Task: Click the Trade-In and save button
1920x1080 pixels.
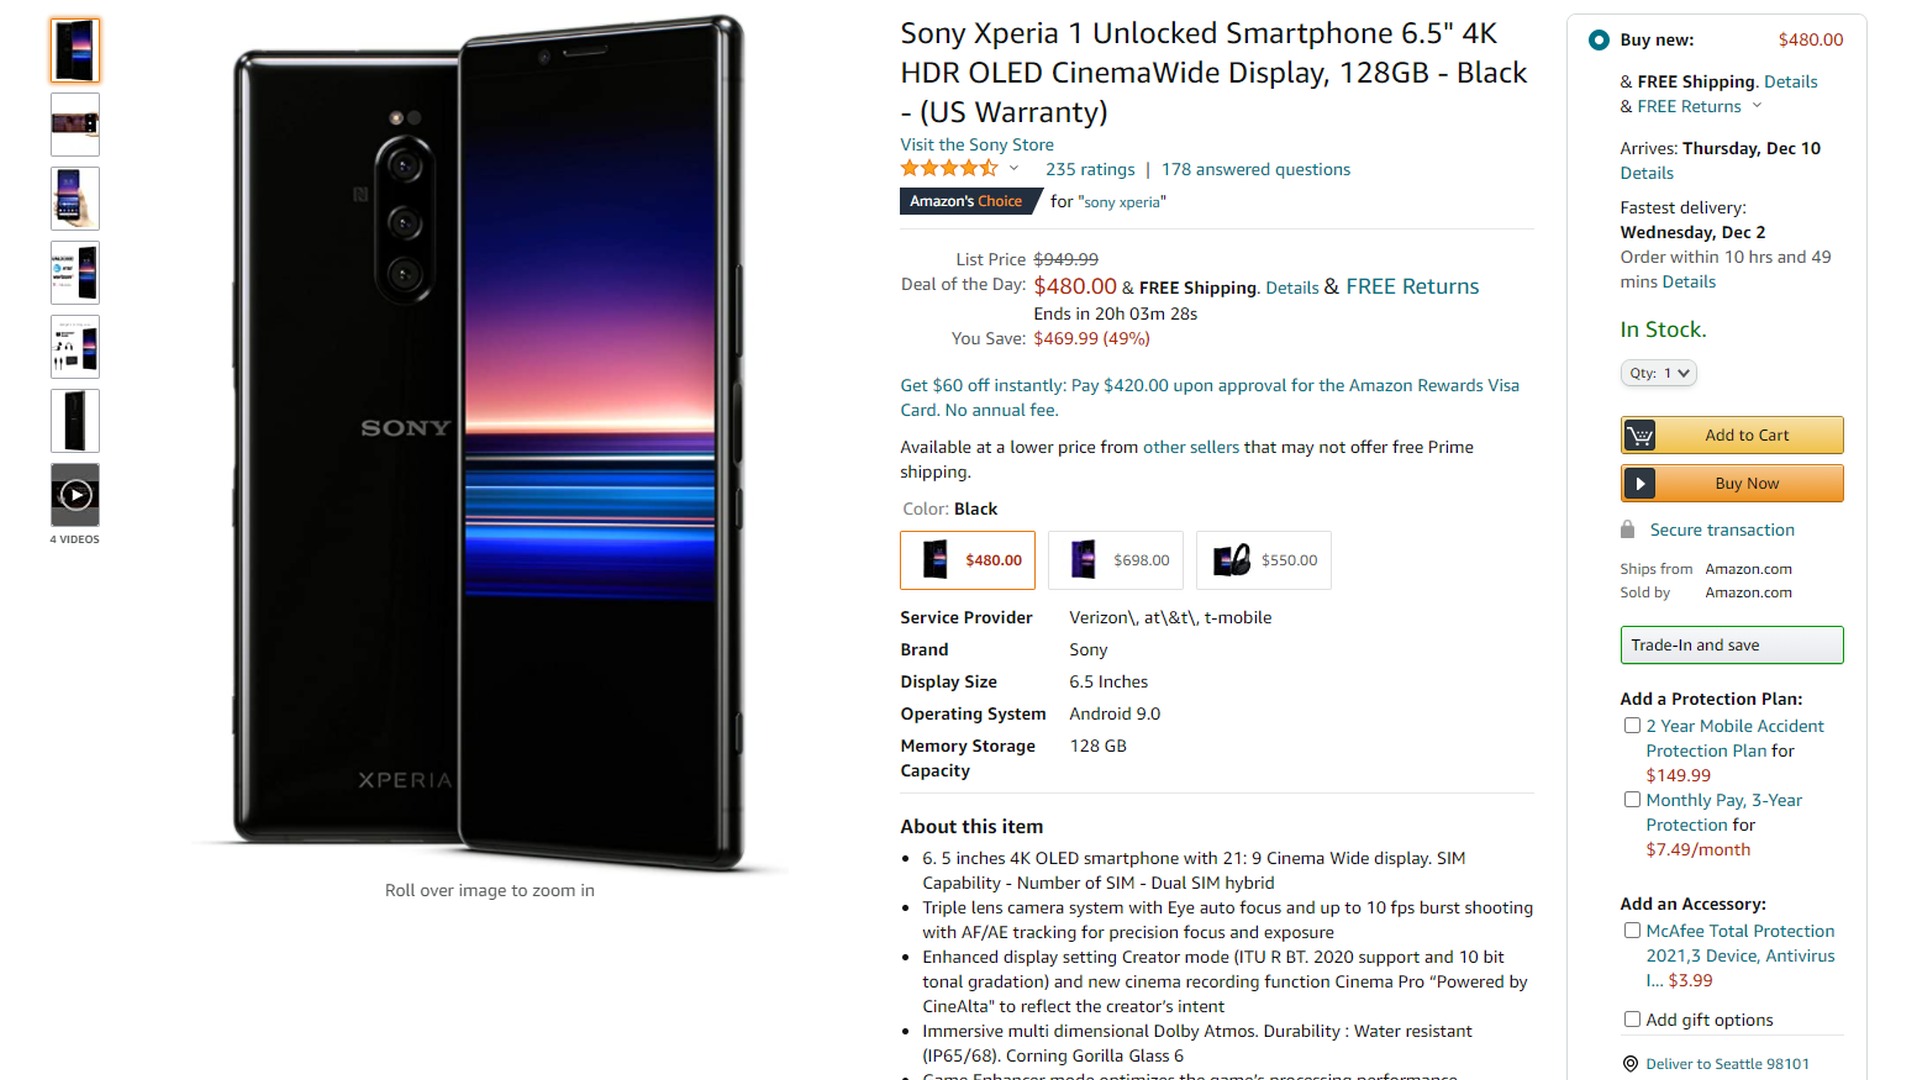Action: click(x=1732, y=645)
